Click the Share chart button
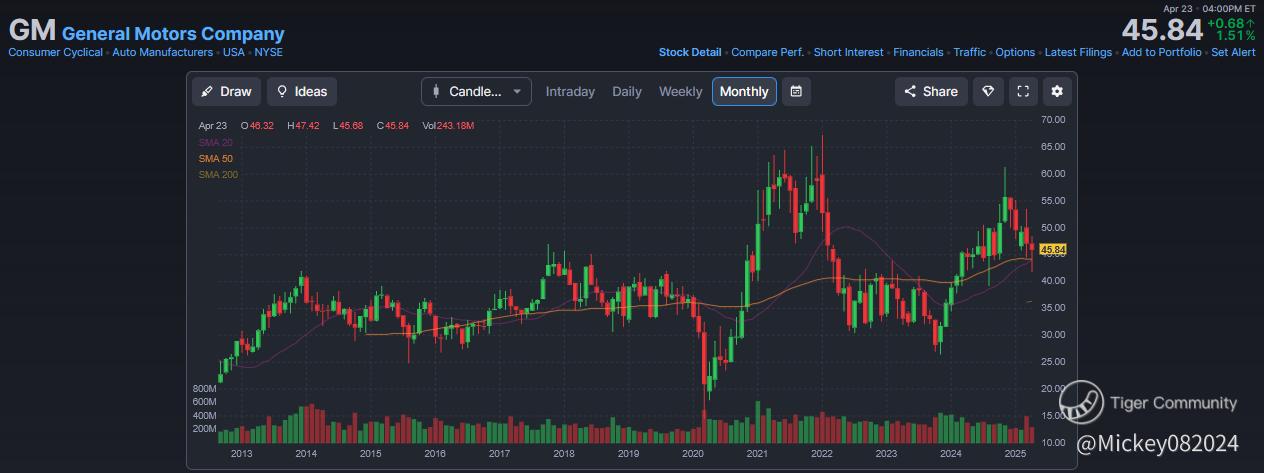Viewport: 1264px width, 473px height. point(931,91)
